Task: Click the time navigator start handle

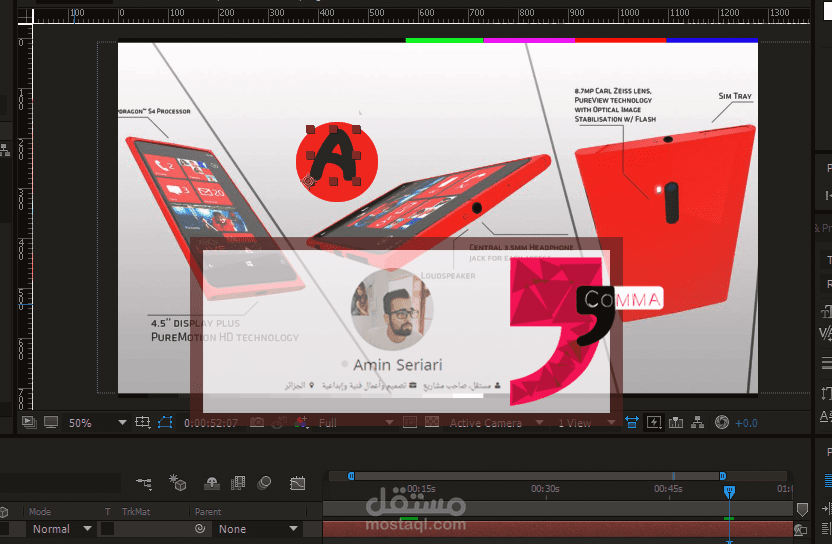Action: click(351, 476)
